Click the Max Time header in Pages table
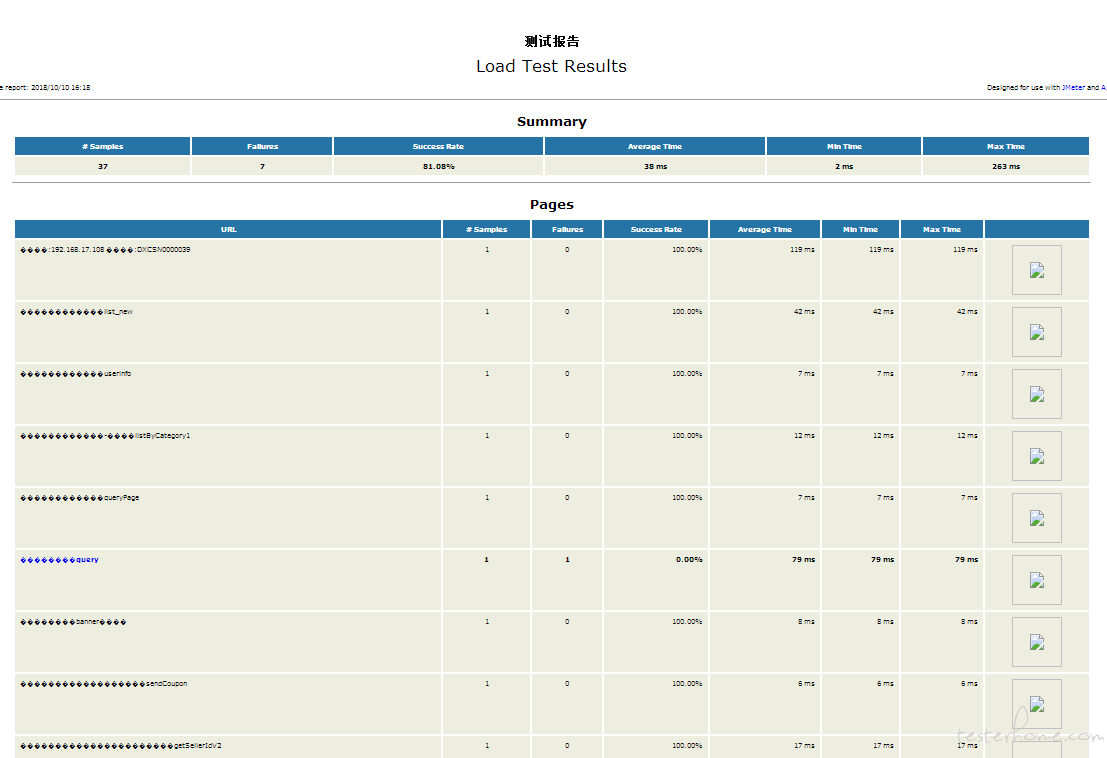 (942, 229)
